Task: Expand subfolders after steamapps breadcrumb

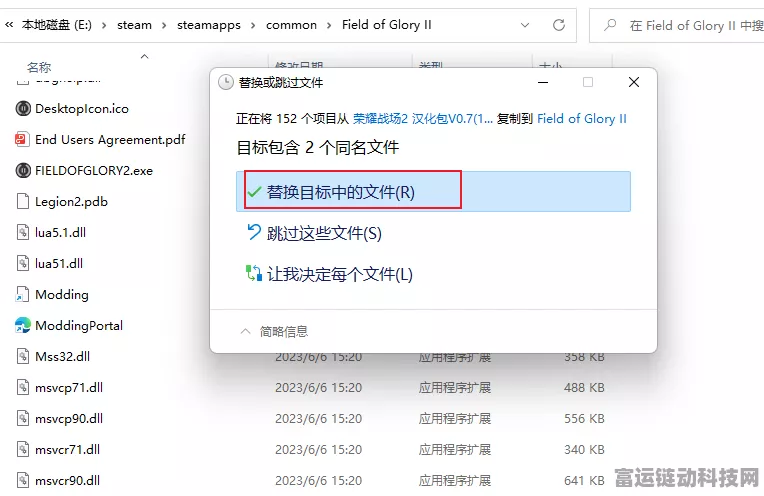Action: [253, 25]
